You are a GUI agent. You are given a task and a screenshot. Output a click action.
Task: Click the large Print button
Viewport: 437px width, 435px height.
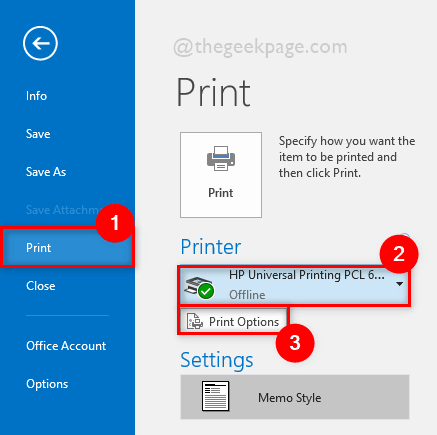(x=221, y=175)
